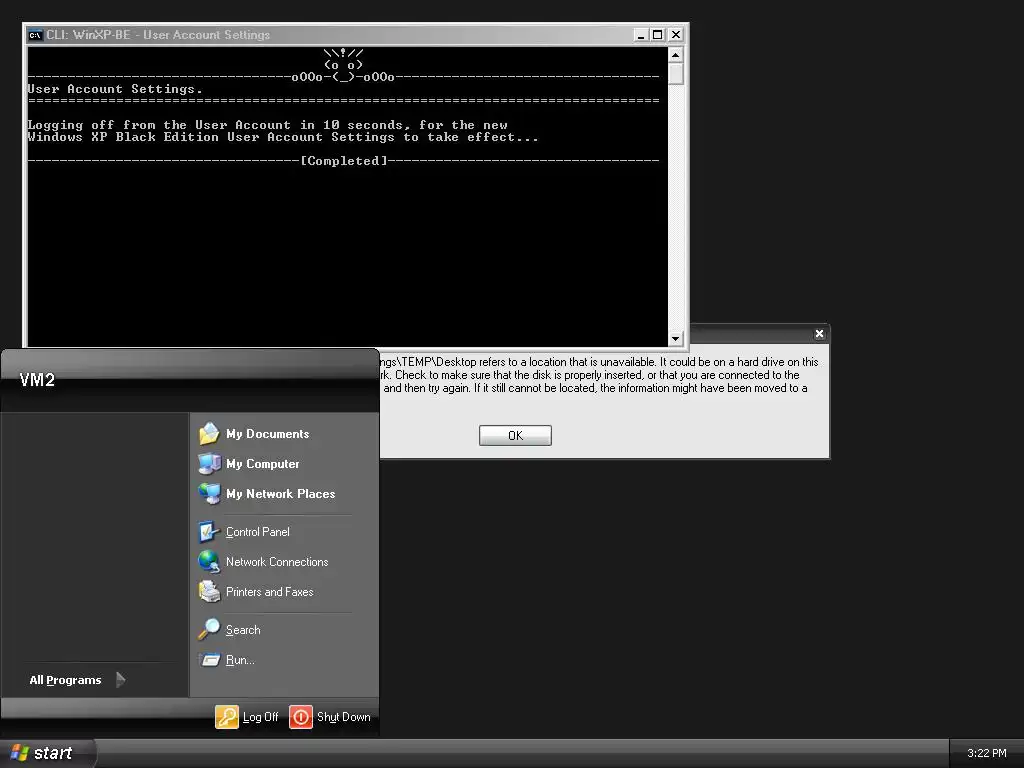Click the Control Panel icon

[x=209, y=532]
